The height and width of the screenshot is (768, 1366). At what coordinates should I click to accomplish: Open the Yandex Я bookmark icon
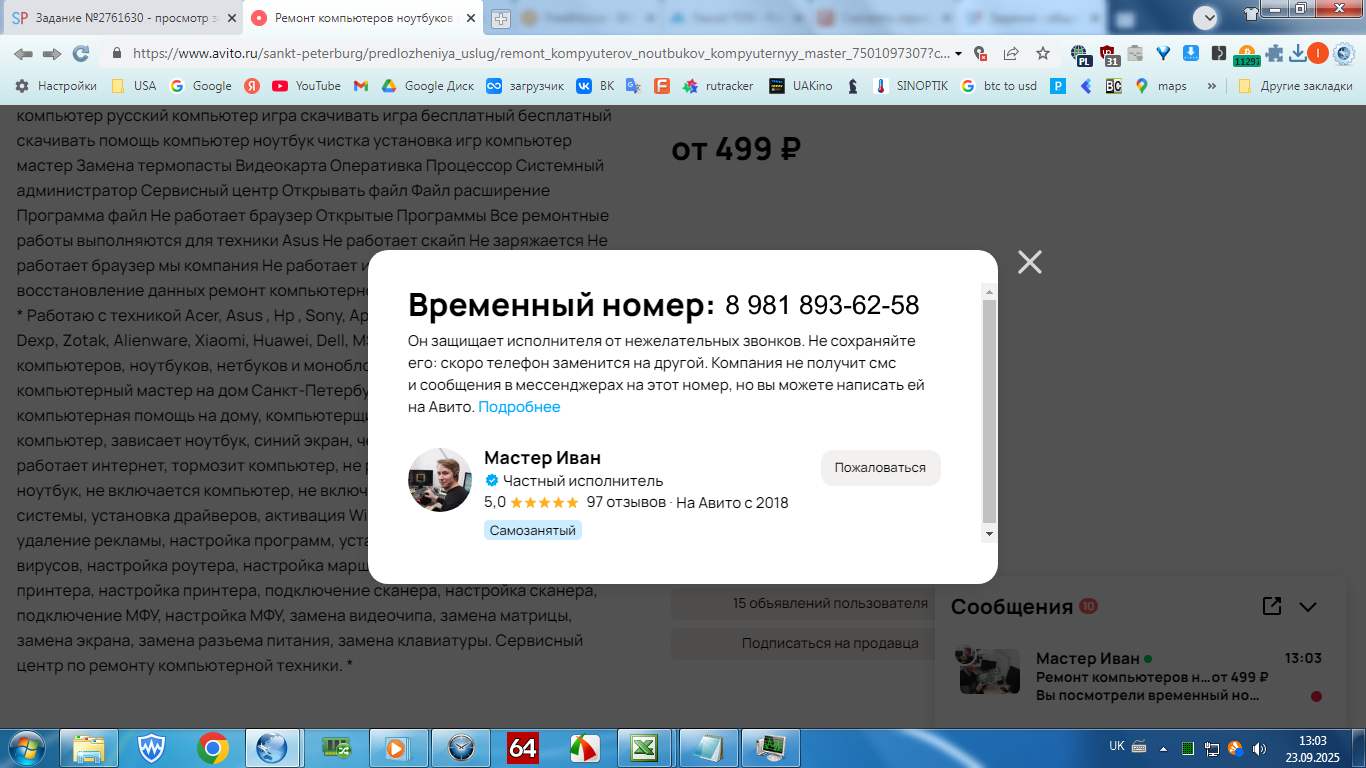point(253,86)
